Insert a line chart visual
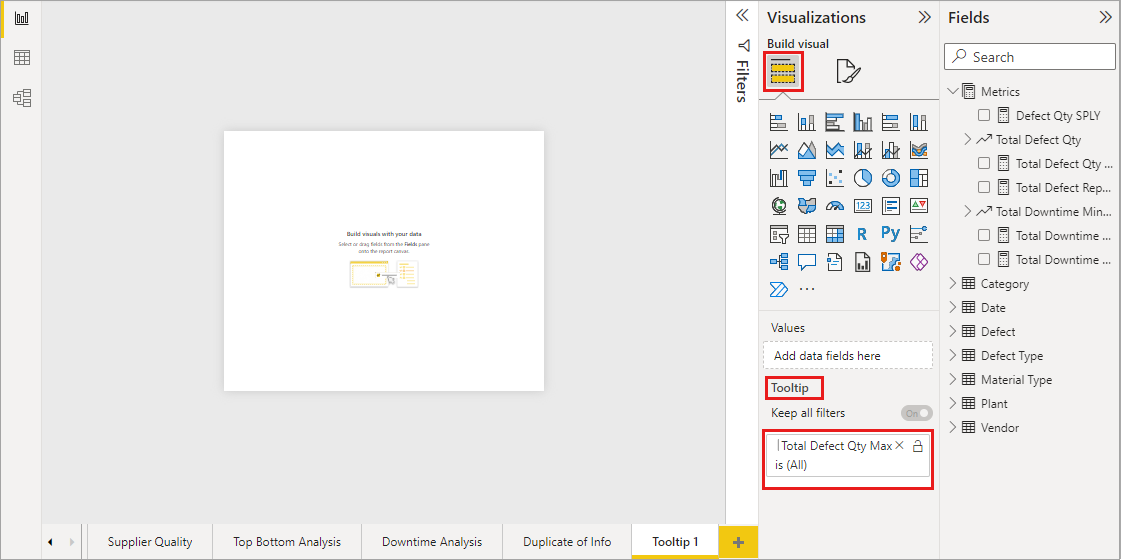1121x560 pixels. pyautogui.click(x=779, y=150)
